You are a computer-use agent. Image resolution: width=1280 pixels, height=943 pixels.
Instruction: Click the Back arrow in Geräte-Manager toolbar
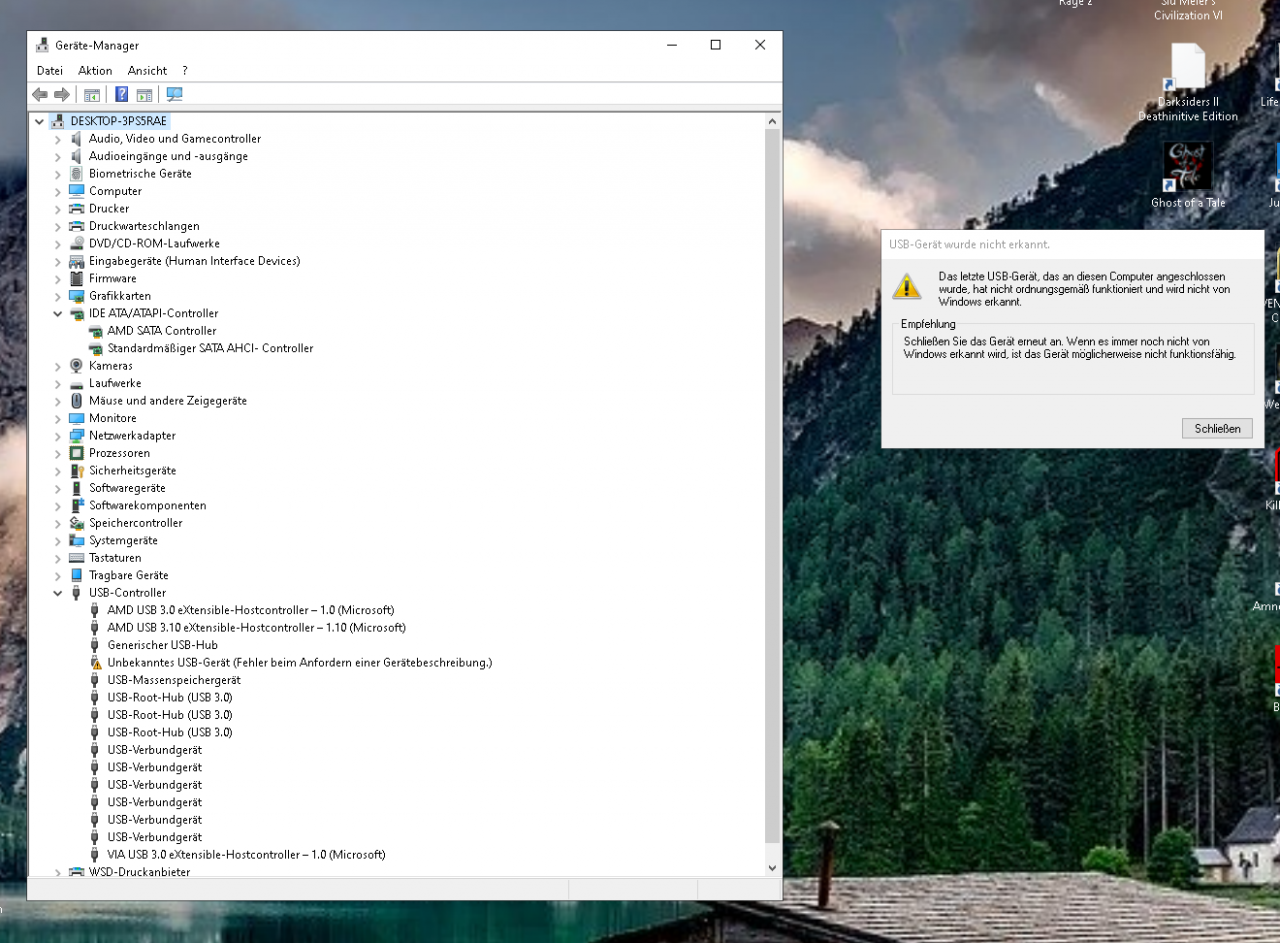coord(40,94)
